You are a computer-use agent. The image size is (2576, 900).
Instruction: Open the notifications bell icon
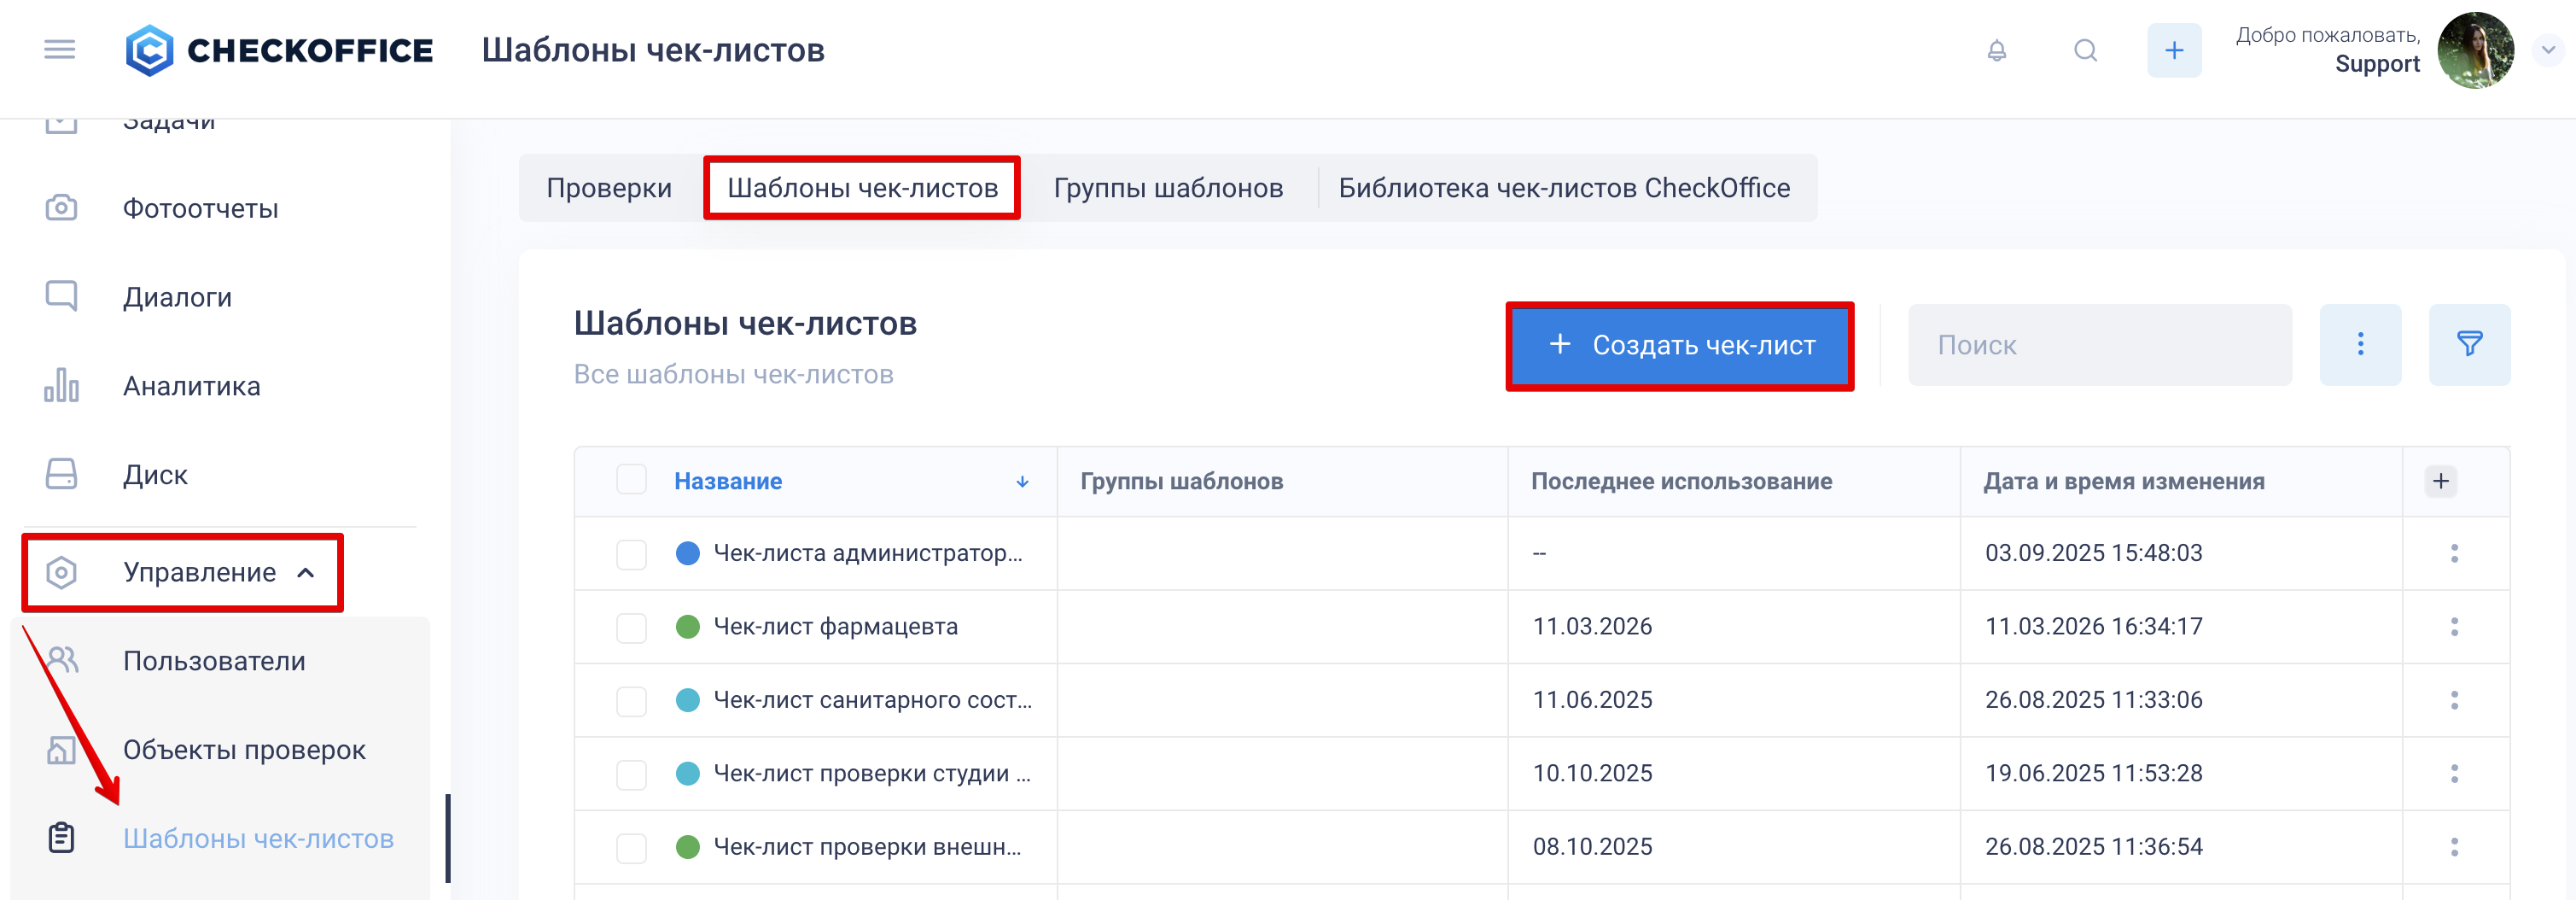(x=1996, y=50)
